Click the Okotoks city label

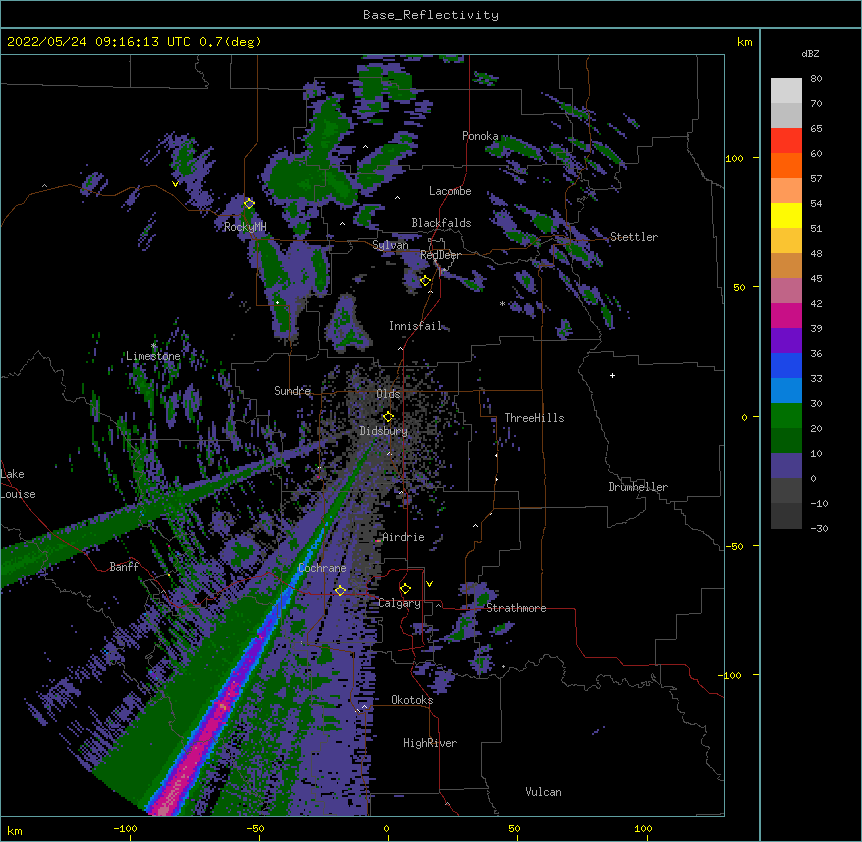pyautogui.click(x=412, y=700)
